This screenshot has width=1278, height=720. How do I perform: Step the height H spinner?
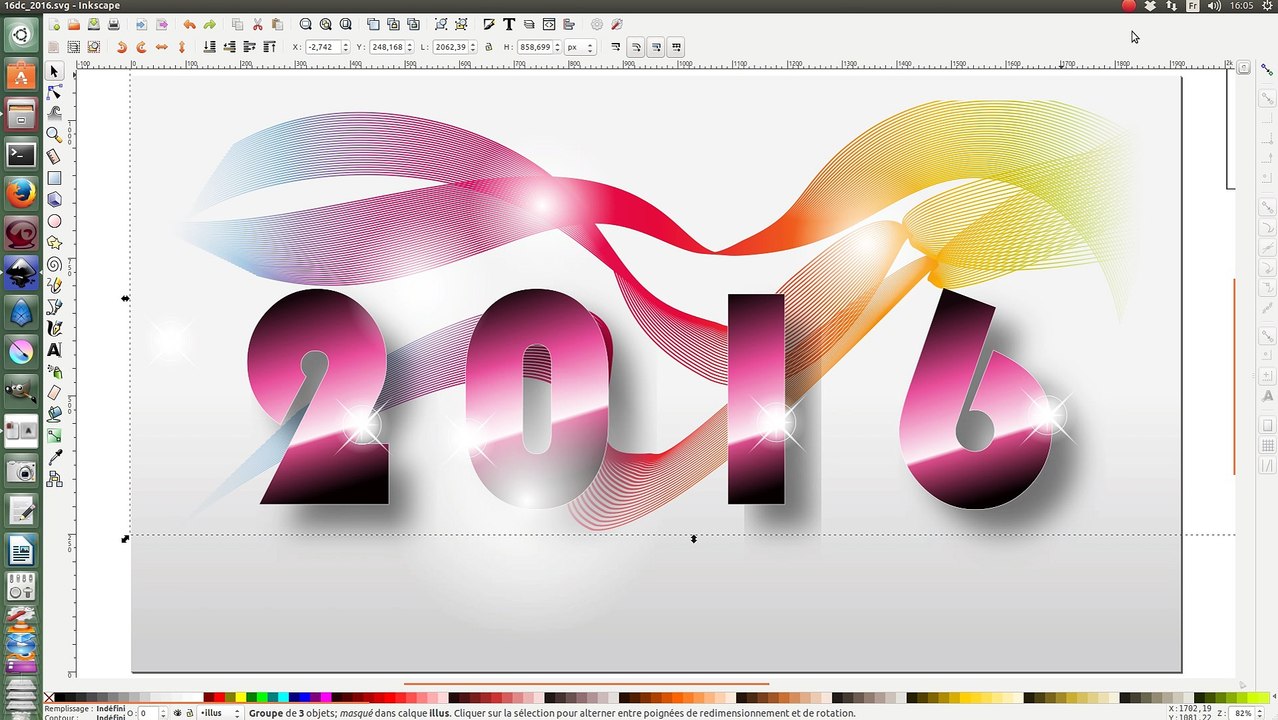point(558,47)
